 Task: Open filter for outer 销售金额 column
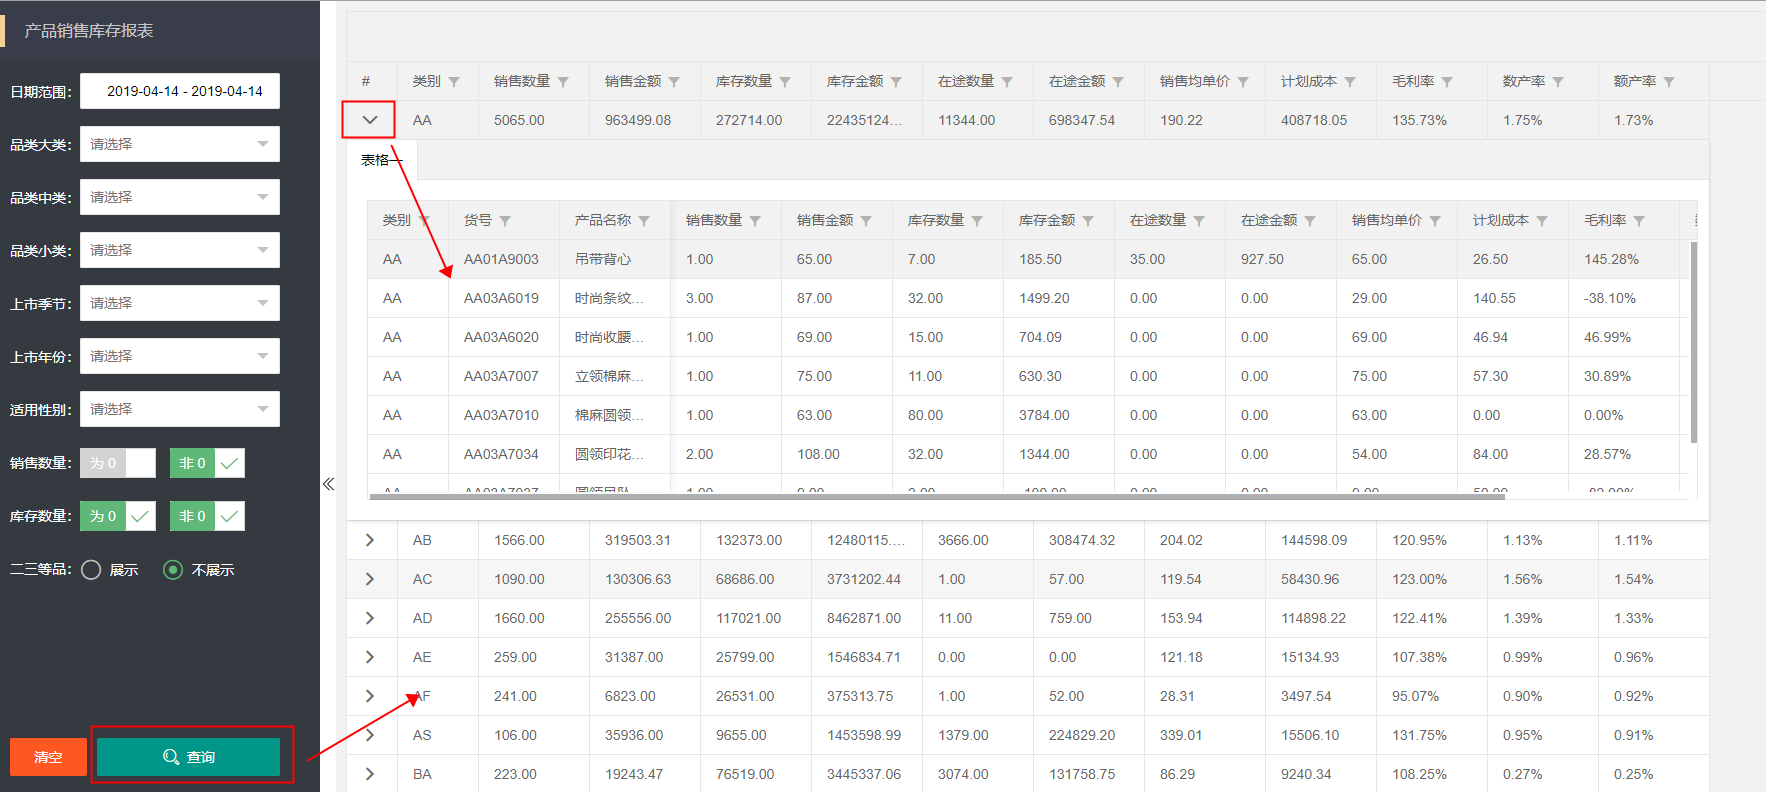tap(674, 82)
